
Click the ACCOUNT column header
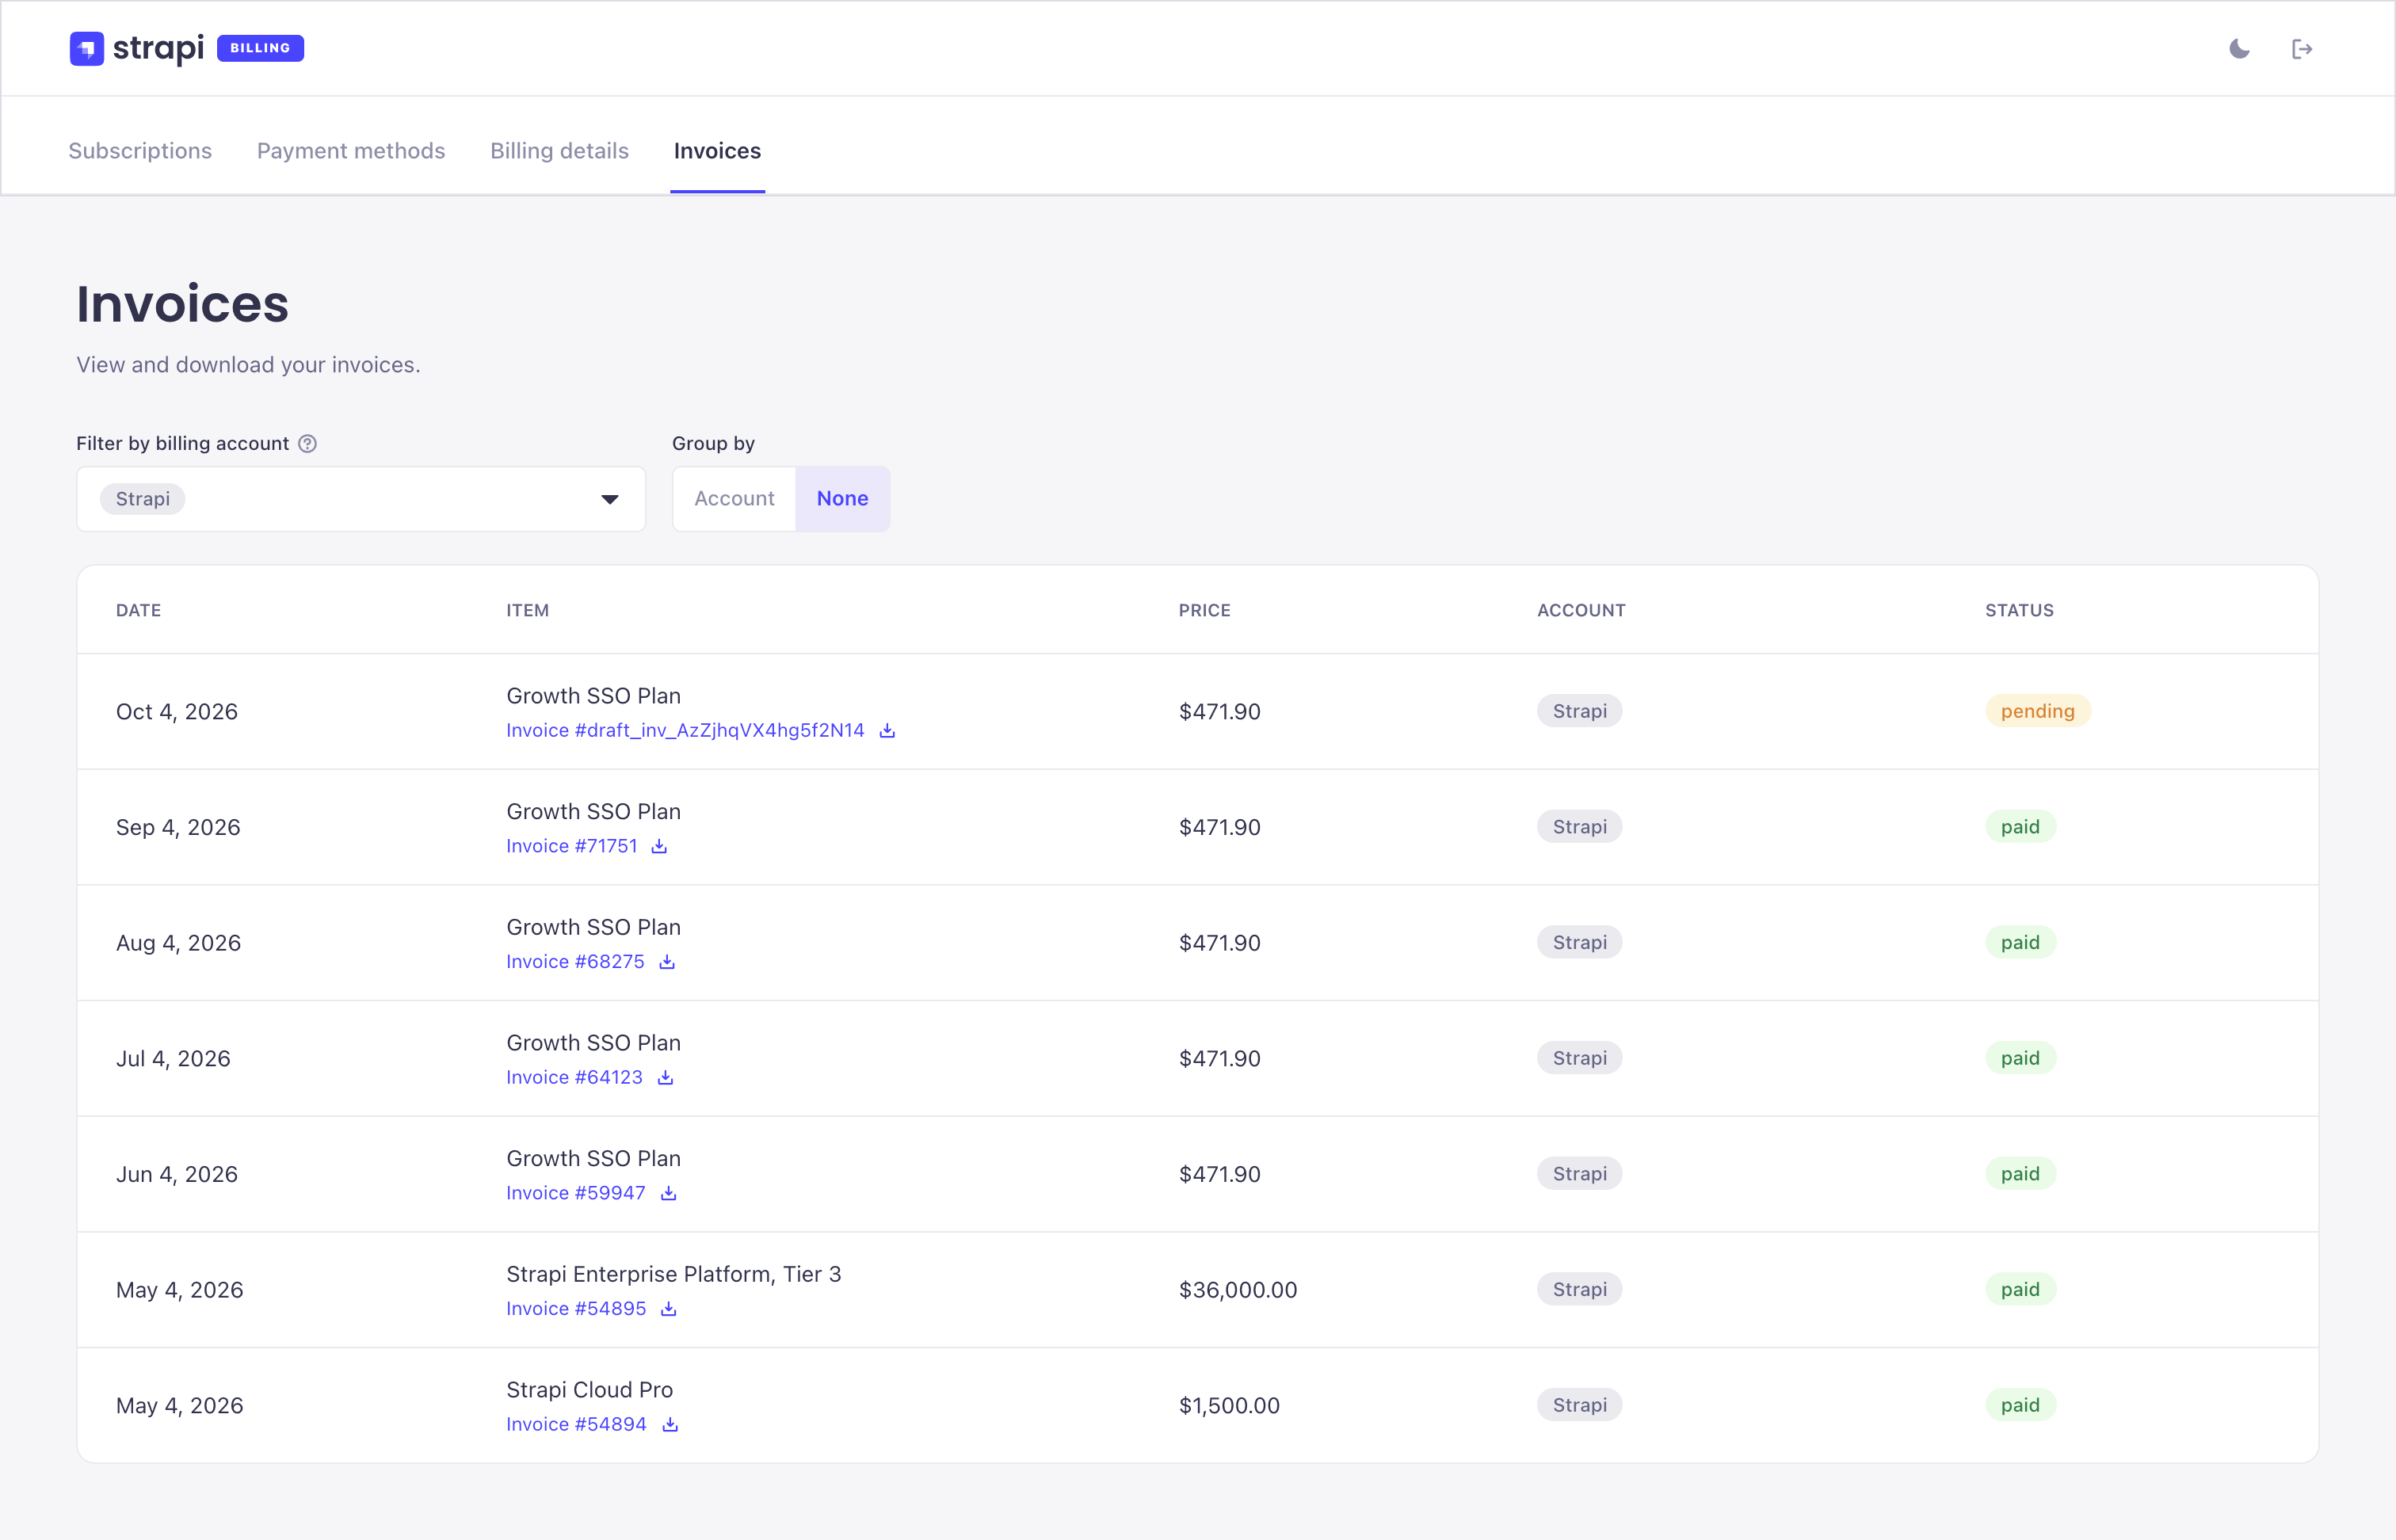coord(1581,610)
